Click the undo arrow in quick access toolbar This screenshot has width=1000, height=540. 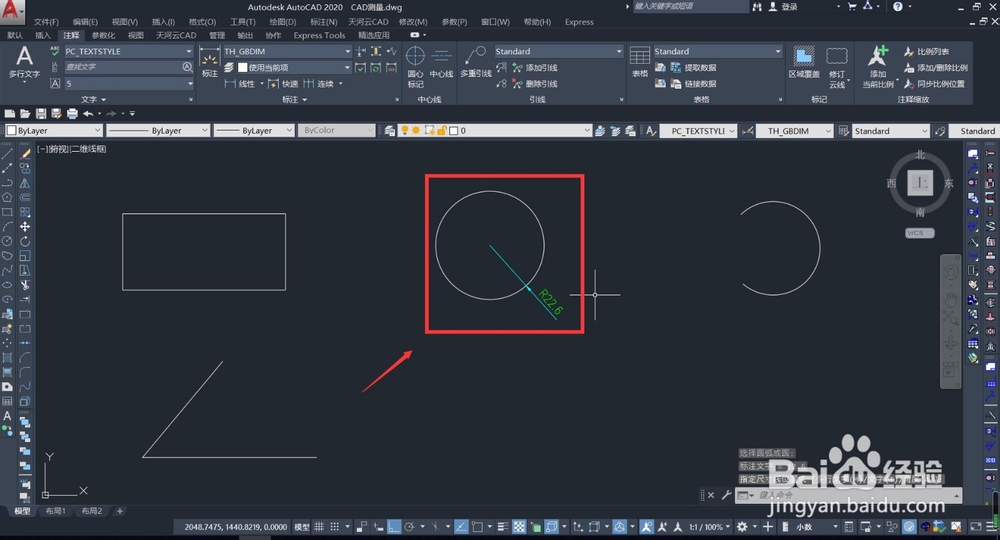tap(88, 113)
